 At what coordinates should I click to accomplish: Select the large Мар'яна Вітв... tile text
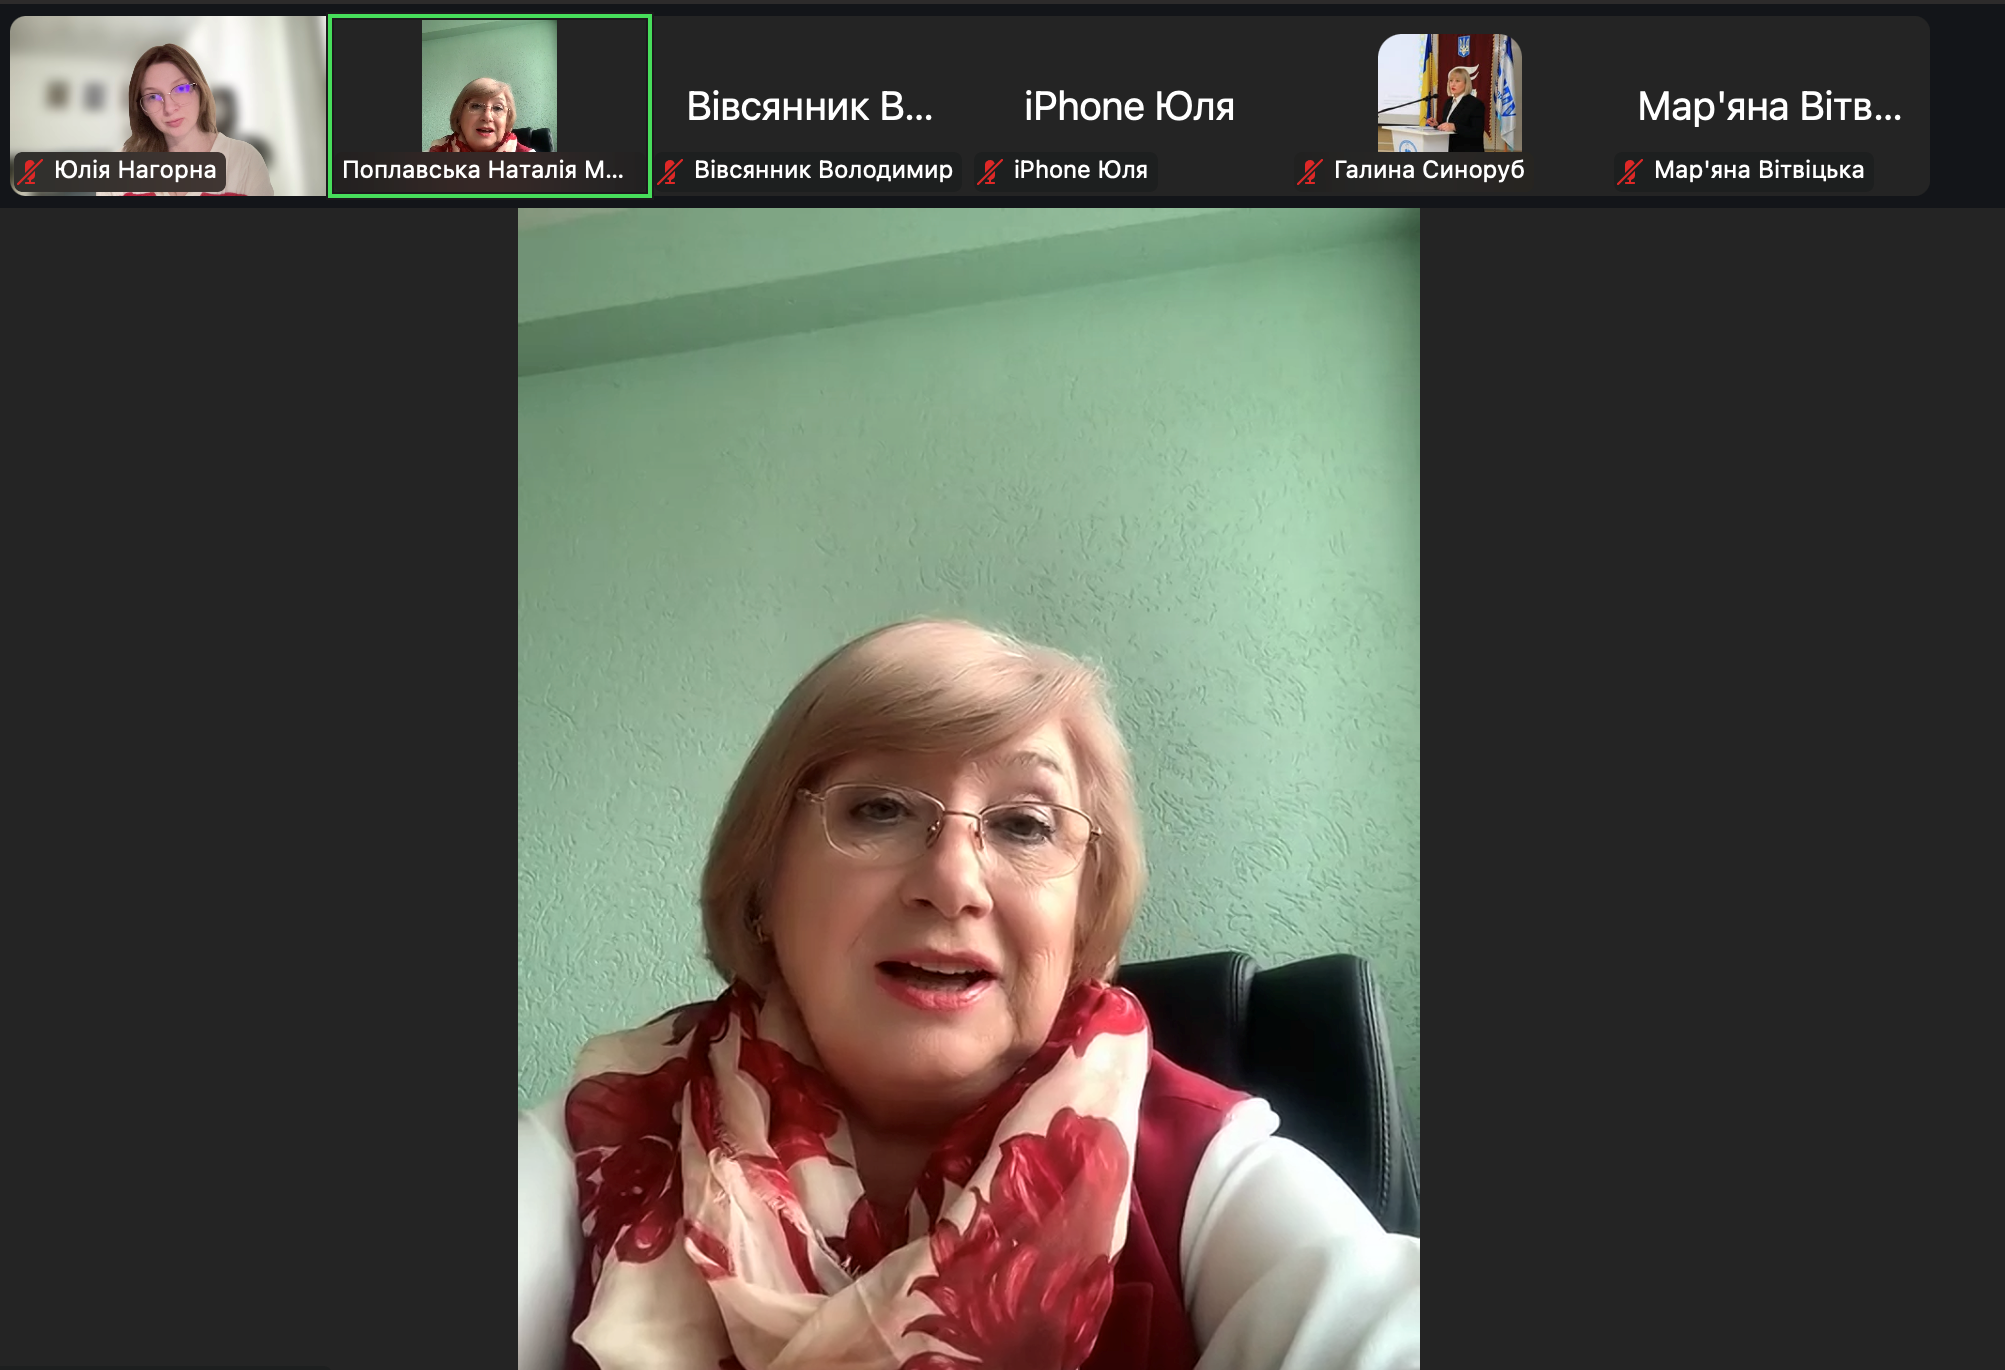pyautogui.click(x=1769, y=106)
